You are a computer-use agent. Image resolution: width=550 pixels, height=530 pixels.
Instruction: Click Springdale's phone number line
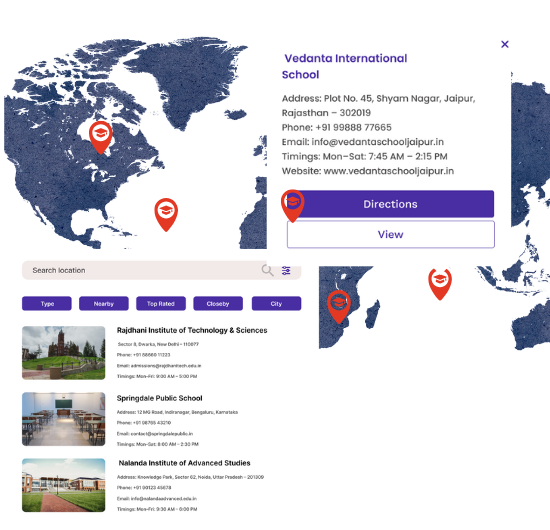pos(144,423)
